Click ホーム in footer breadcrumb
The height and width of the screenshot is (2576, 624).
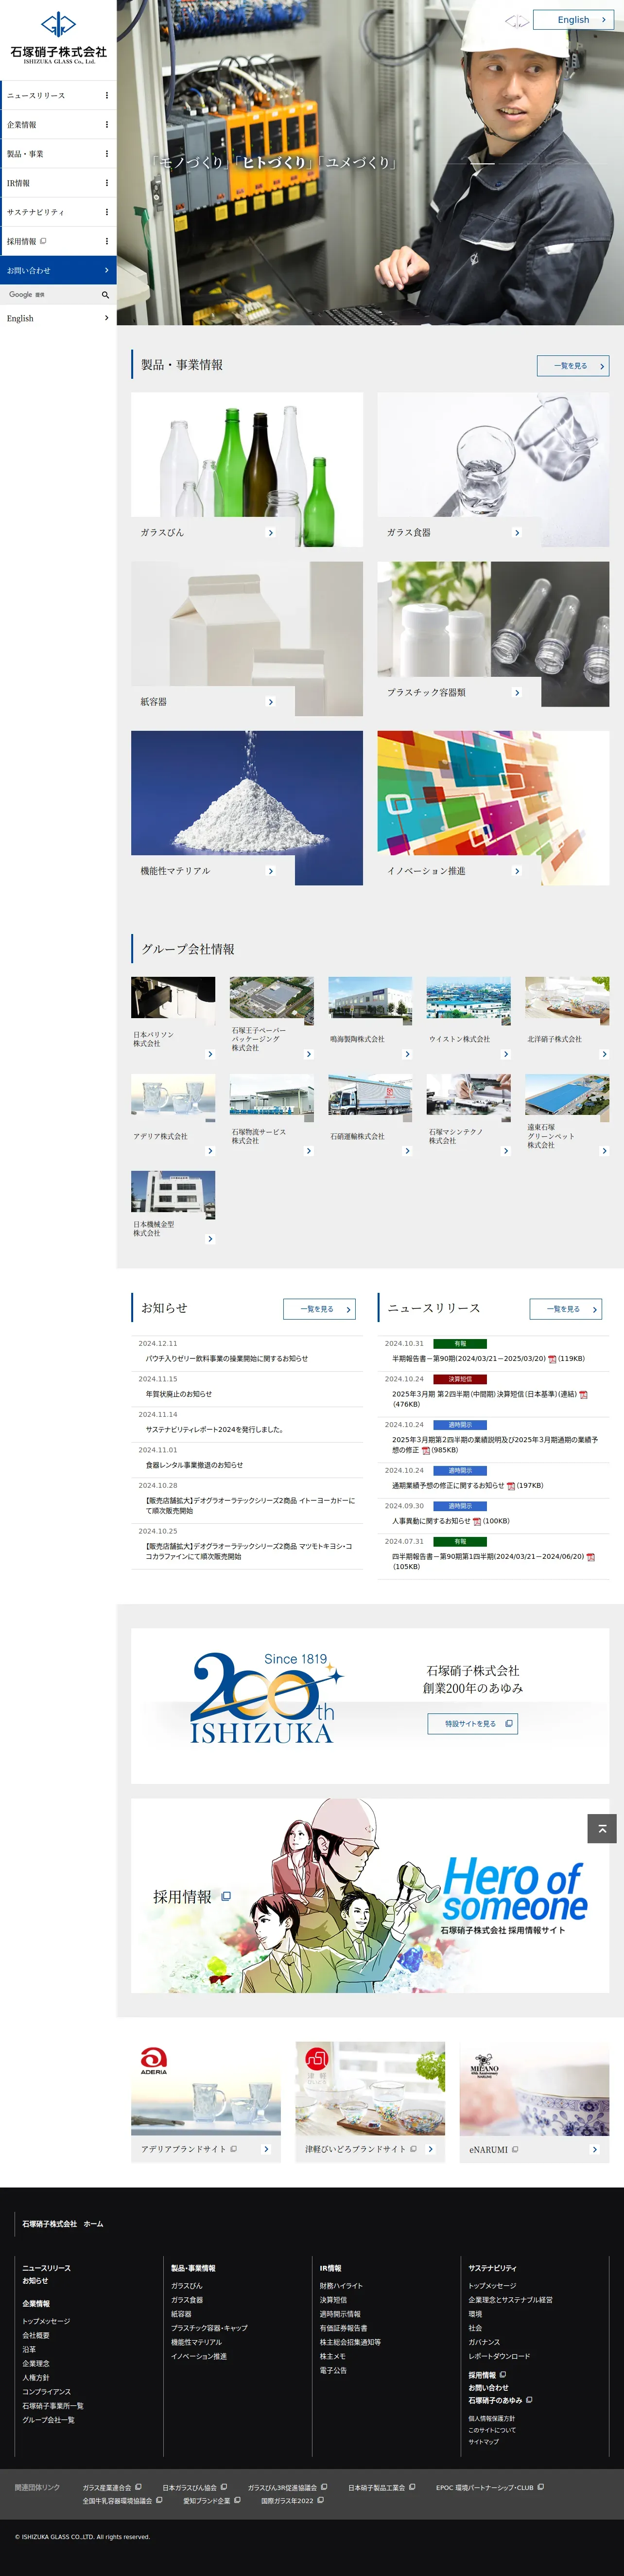click(93, 2224)
